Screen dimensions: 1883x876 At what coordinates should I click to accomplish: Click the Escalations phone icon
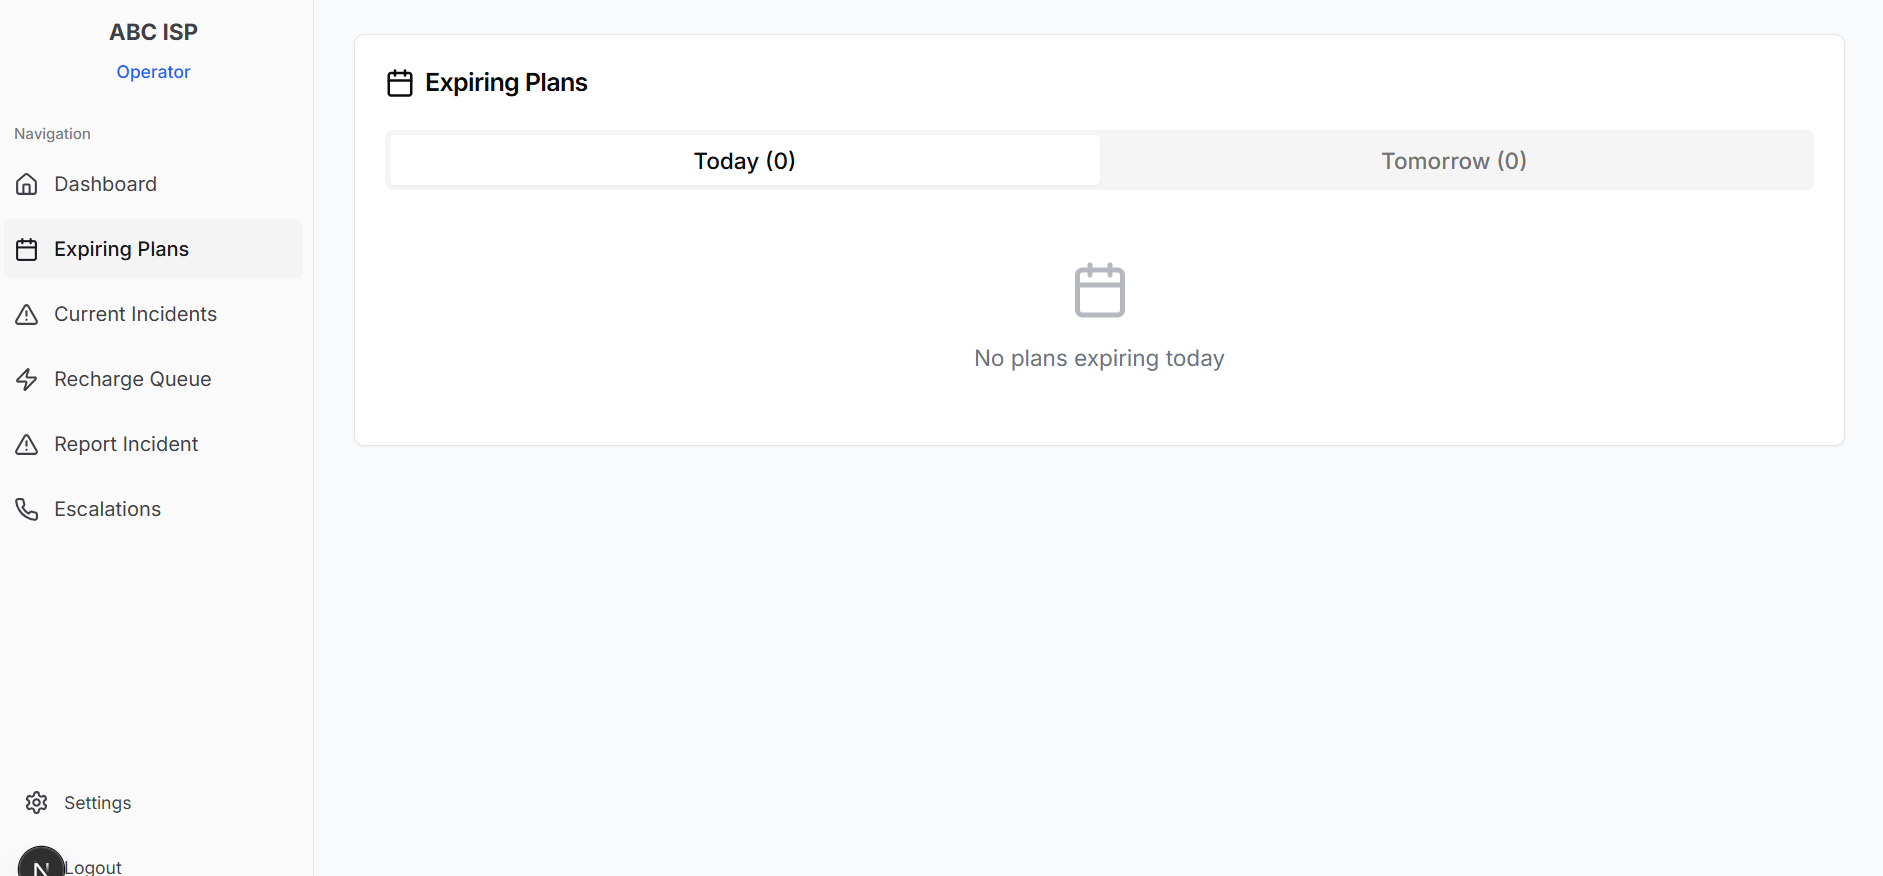(x=27, y=509)
